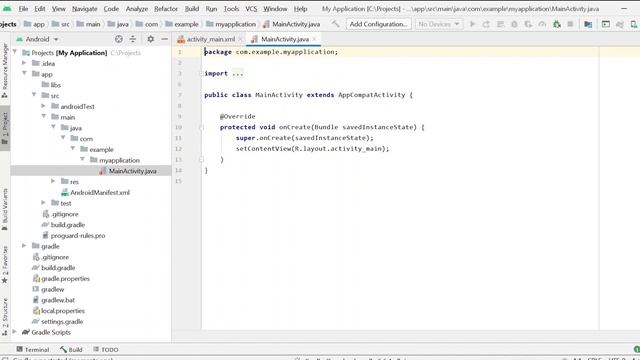
Task: Expand the .idea folder arrow
Action: 24,63
